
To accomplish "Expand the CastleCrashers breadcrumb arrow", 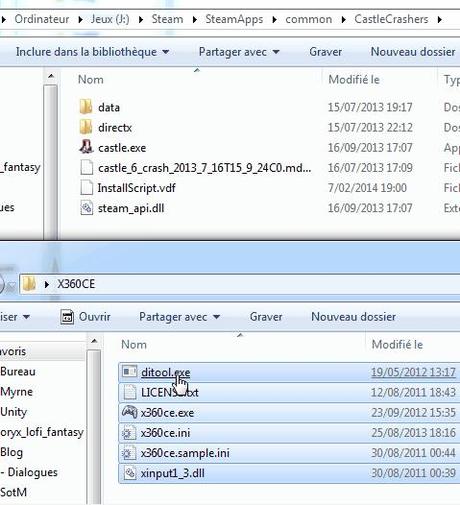I will 440,20.
